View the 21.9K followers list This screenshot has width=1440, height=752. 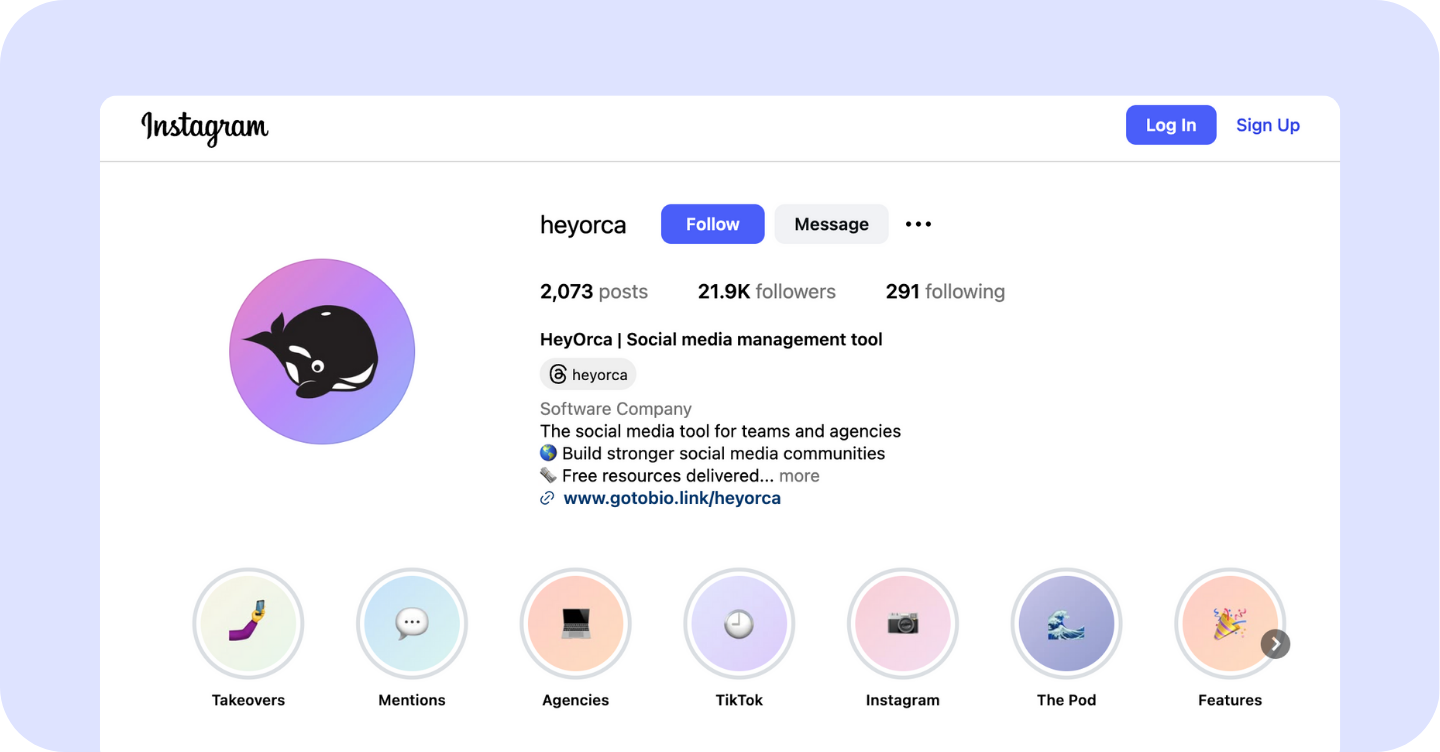pyautogui.click(x=766, y=292)
